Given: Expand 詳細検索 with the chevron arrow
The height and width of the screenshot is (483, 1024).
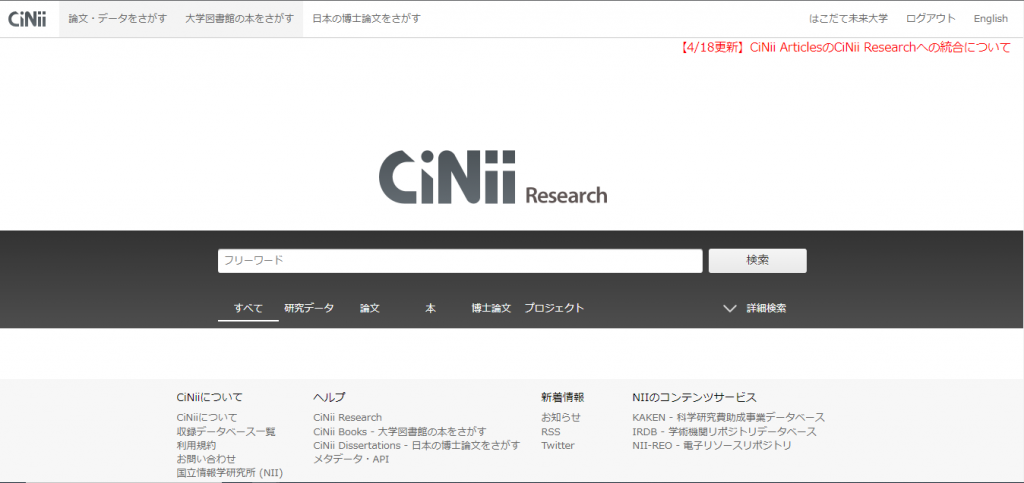Looking at the screenshot, I should coord(730,309).
